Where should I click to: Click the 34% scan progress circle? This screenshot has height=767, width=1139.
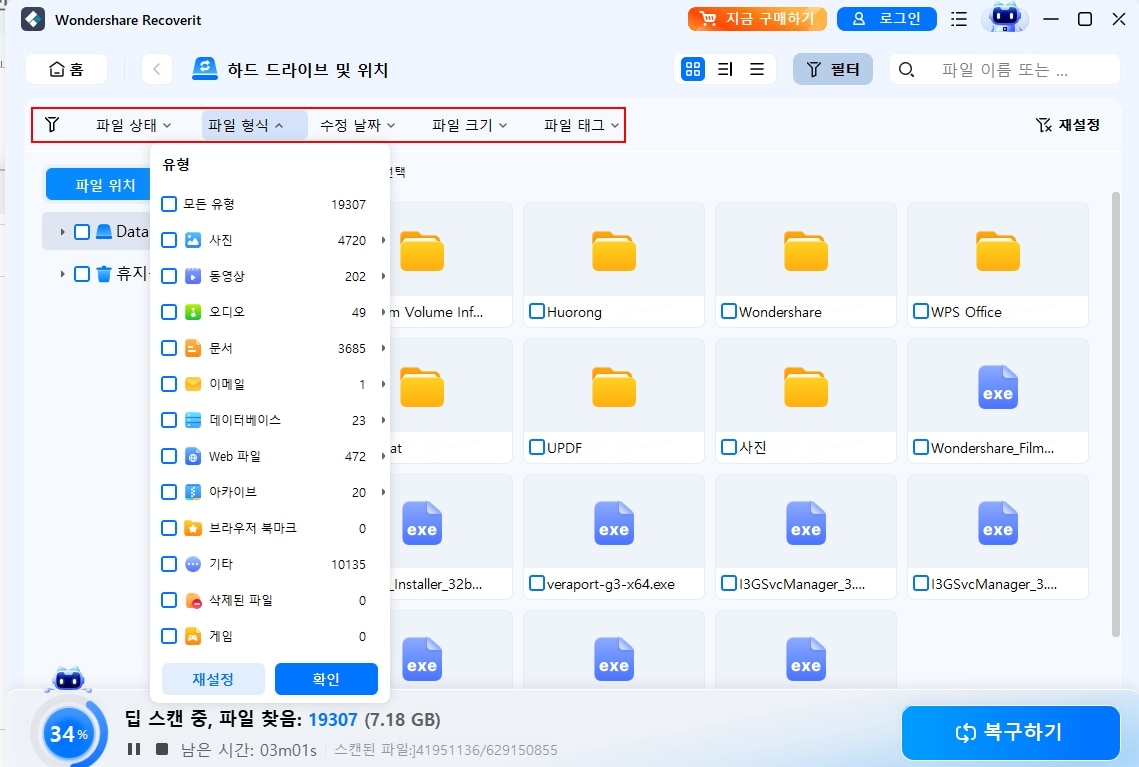tap(68, 733)
